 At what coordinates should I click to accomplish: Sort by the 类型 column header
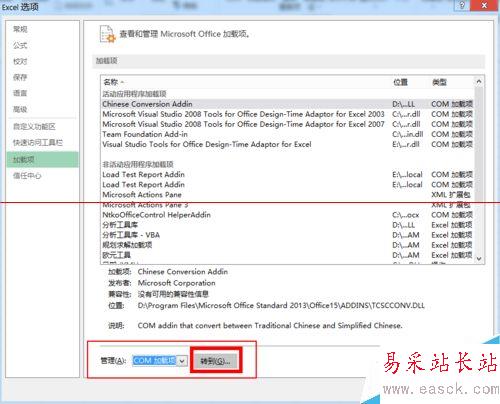pos(439,82)
